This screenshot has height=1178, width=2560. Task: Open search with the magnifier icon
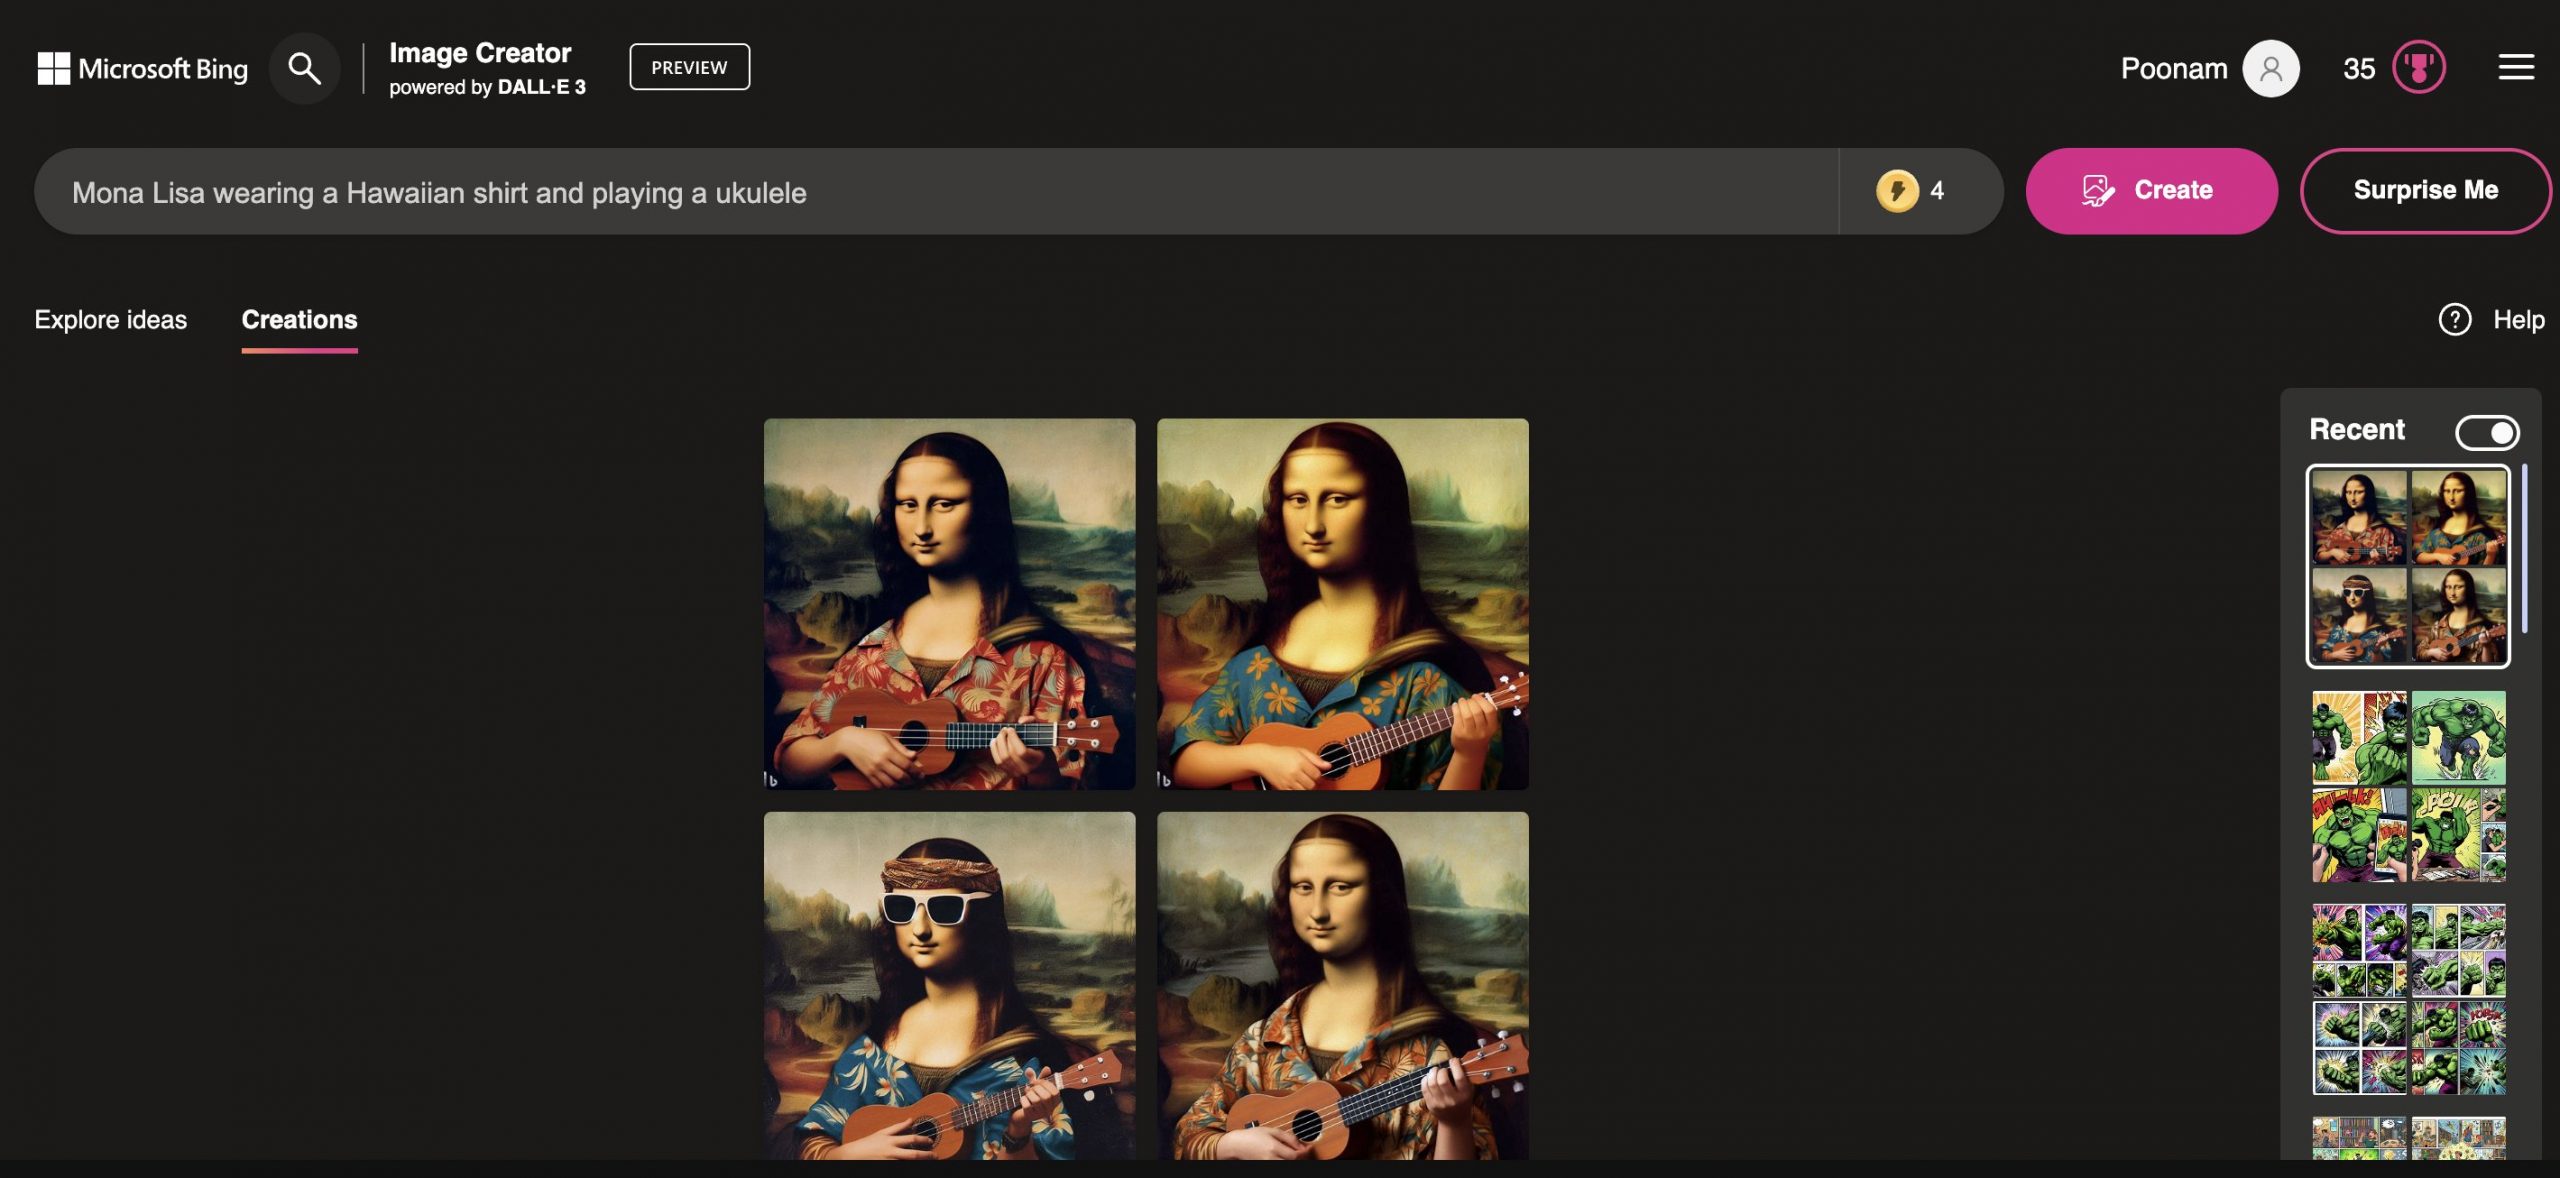304,68
